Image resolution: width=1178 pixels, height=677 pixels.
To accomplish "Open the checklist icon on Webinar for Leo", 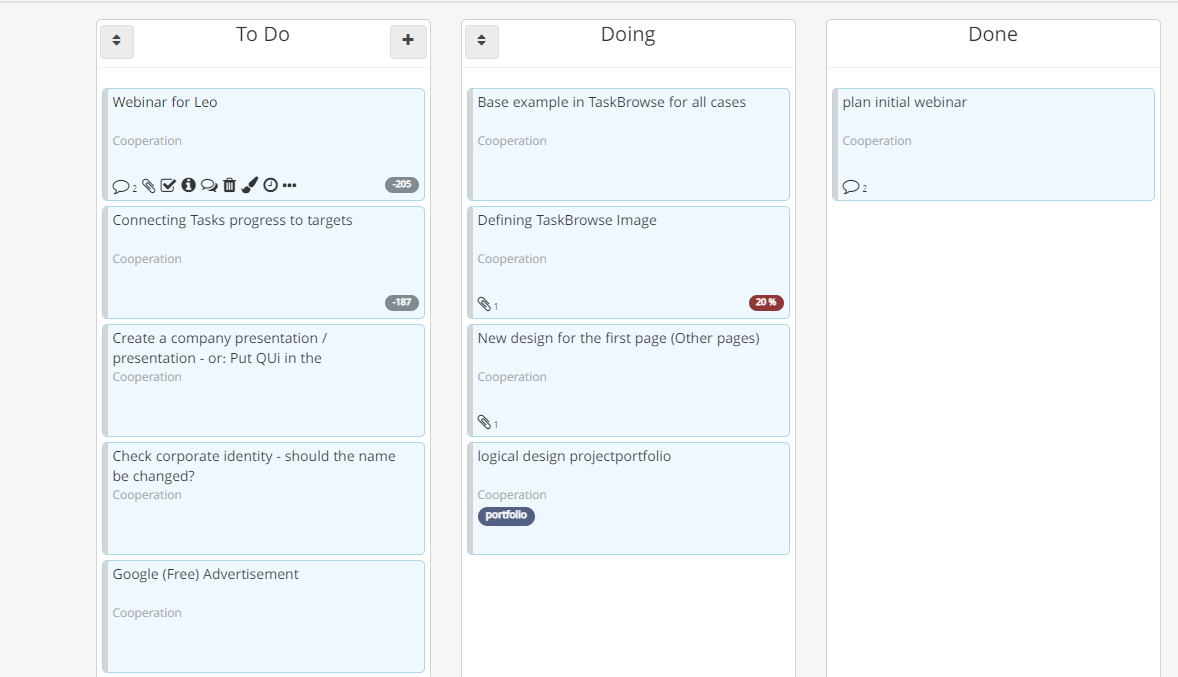I will (168, 185).
